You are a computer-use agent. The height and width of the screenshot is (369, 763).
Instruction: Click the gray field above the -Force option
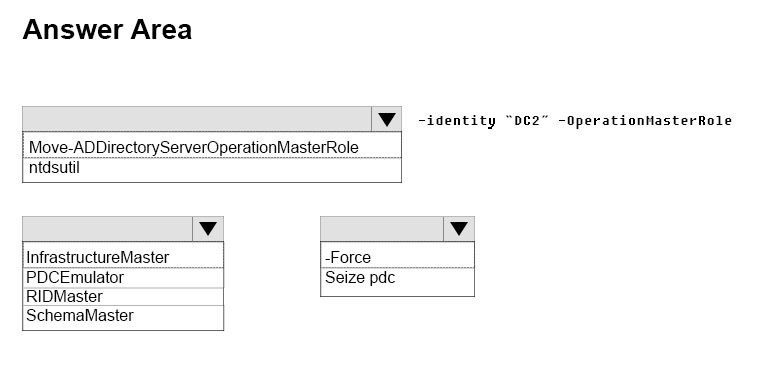click(x=382, y=229)
